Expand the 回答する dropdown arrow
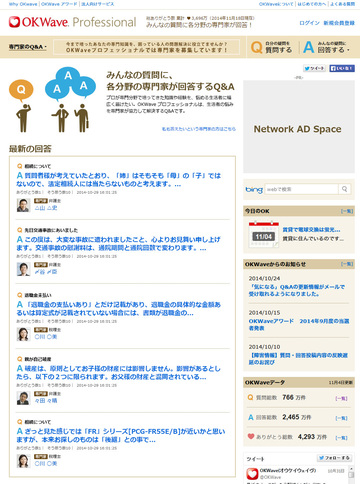 pos(348,50)
